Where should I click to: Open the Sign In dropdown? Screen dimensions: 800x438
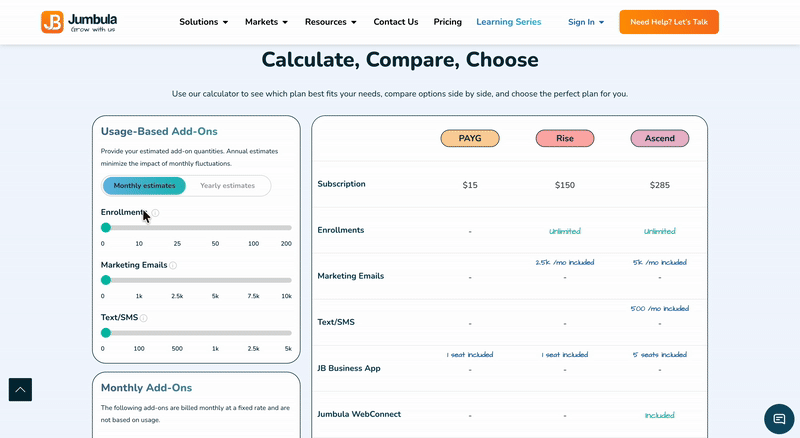[586, 22]
